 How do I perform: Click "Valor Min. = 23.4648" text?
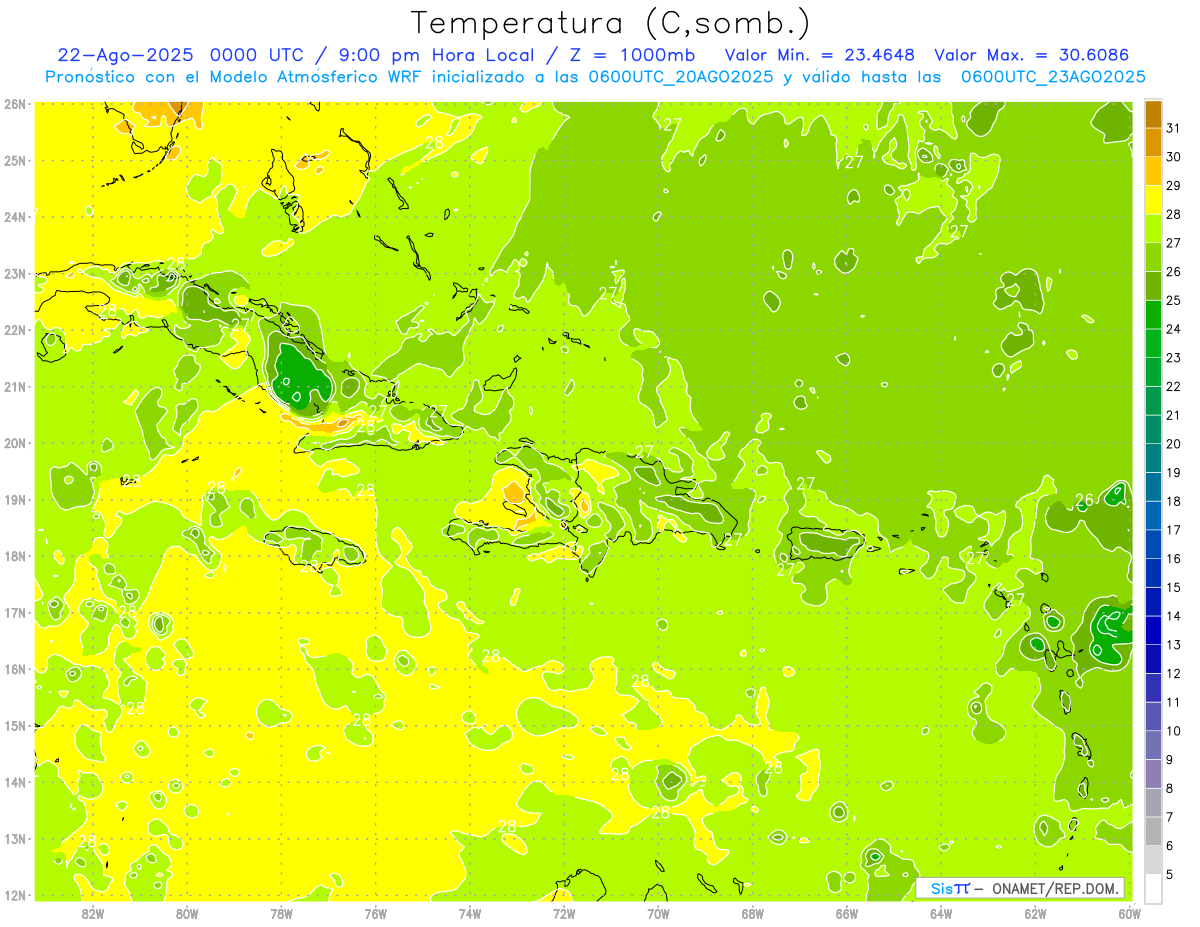821,55
